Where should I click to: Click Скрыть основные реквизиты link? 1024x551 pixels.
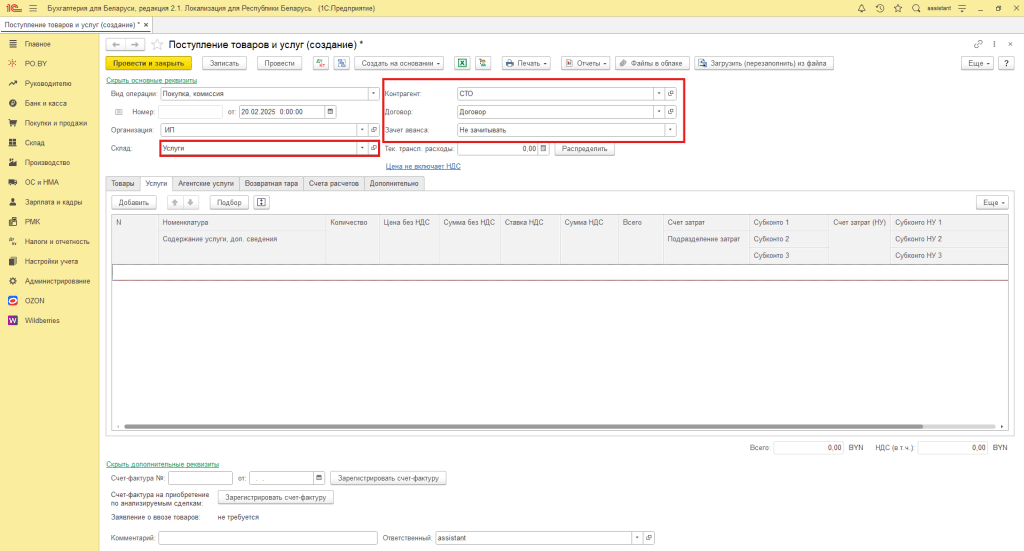[x=152, y=80]
